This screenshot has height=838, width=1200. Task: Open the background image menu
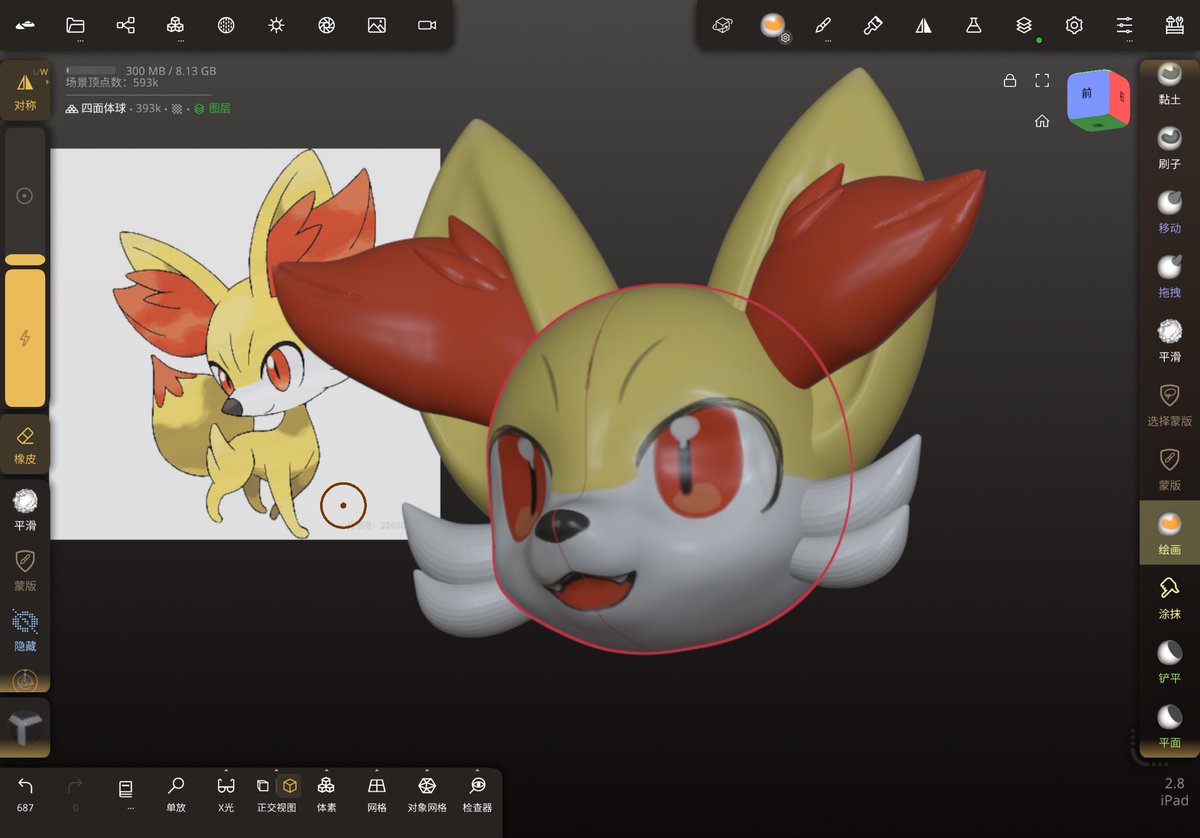click(x=377, y=25)
